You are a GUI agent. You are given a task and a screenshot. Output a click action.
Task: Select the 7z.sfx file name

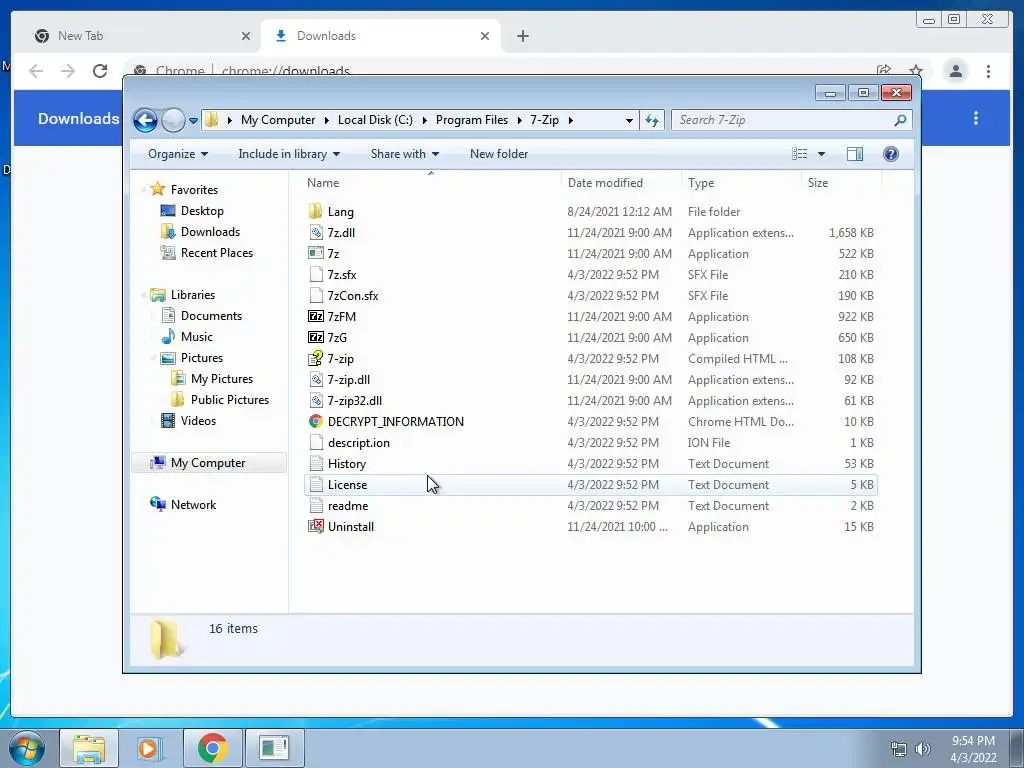pos(342,275)
